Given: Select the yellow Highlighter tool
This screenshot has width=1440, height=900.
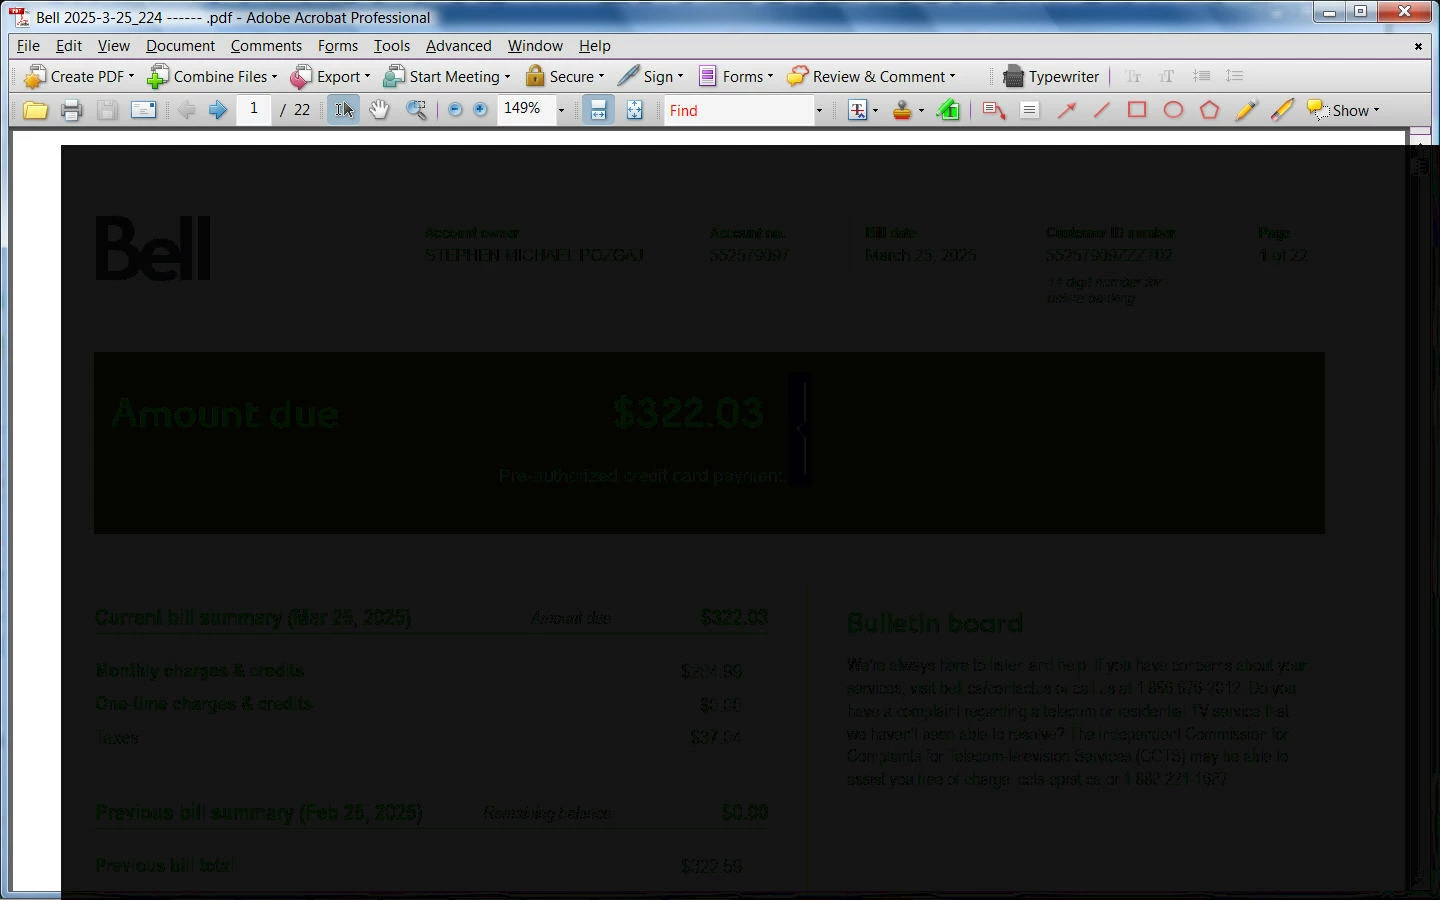Looking at the screenshot, I should (1283, 110).
